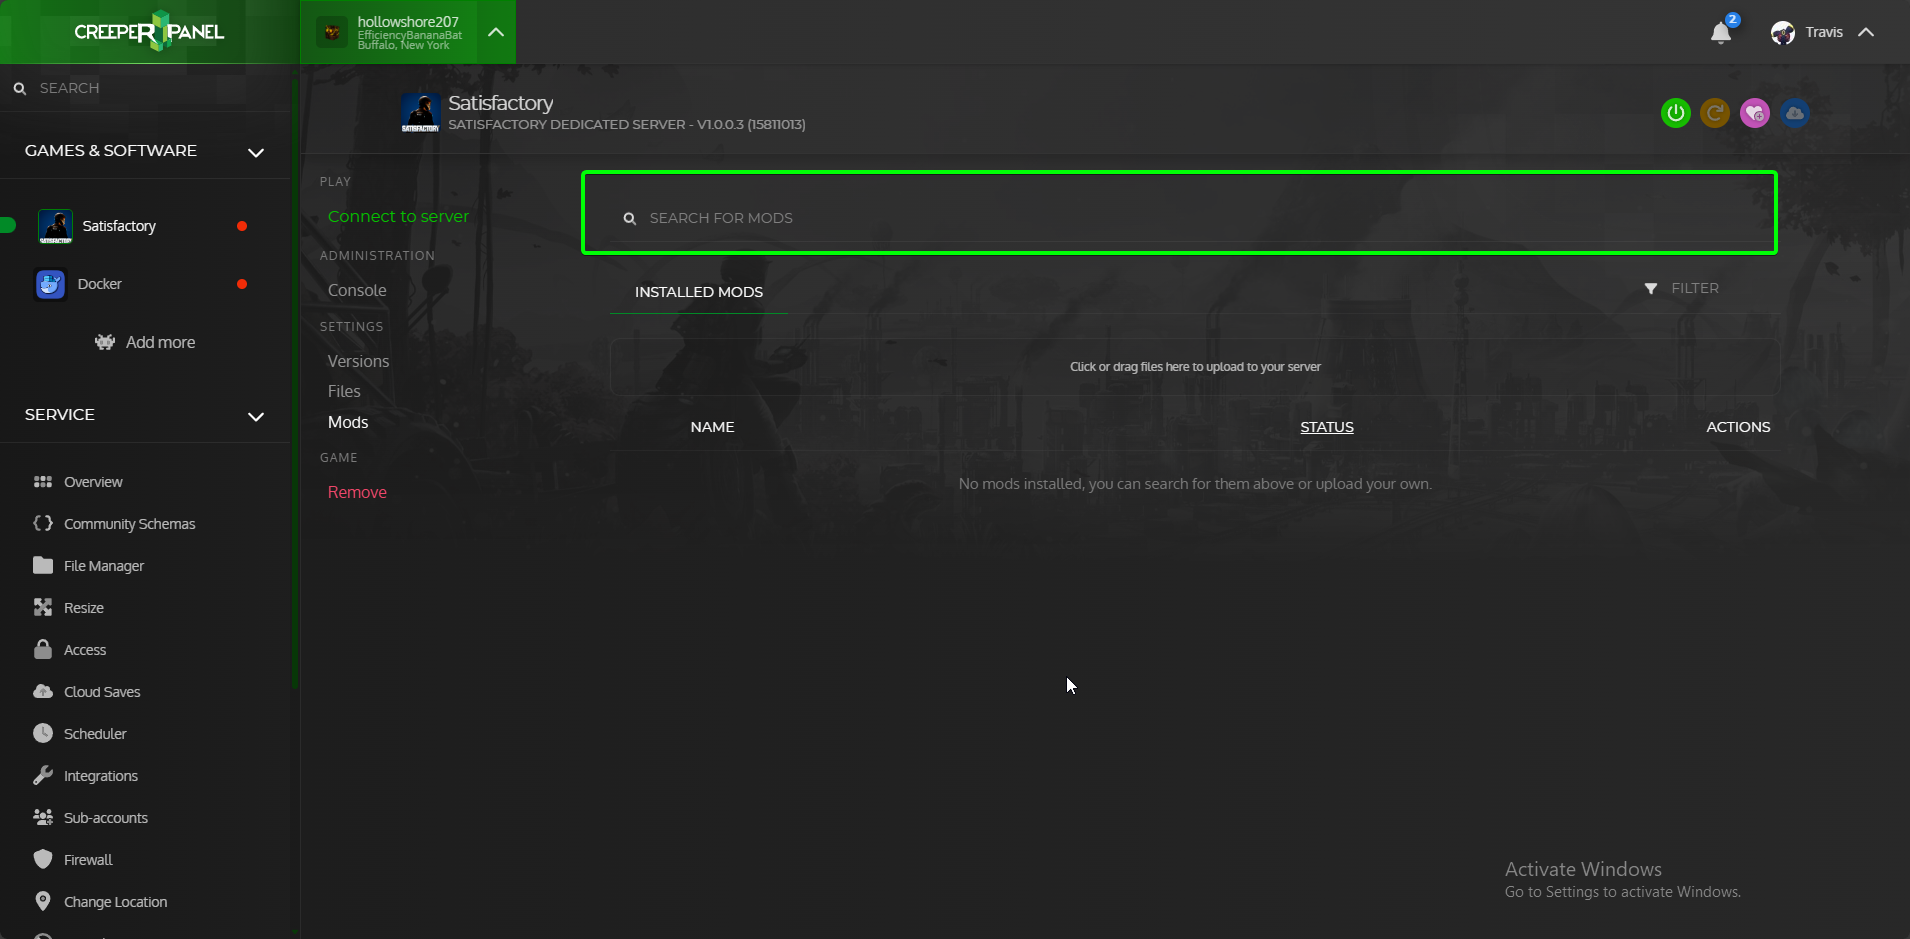Open the Integrations page
This screenshot has width=1910, height=939.
(x=101, y=776)
